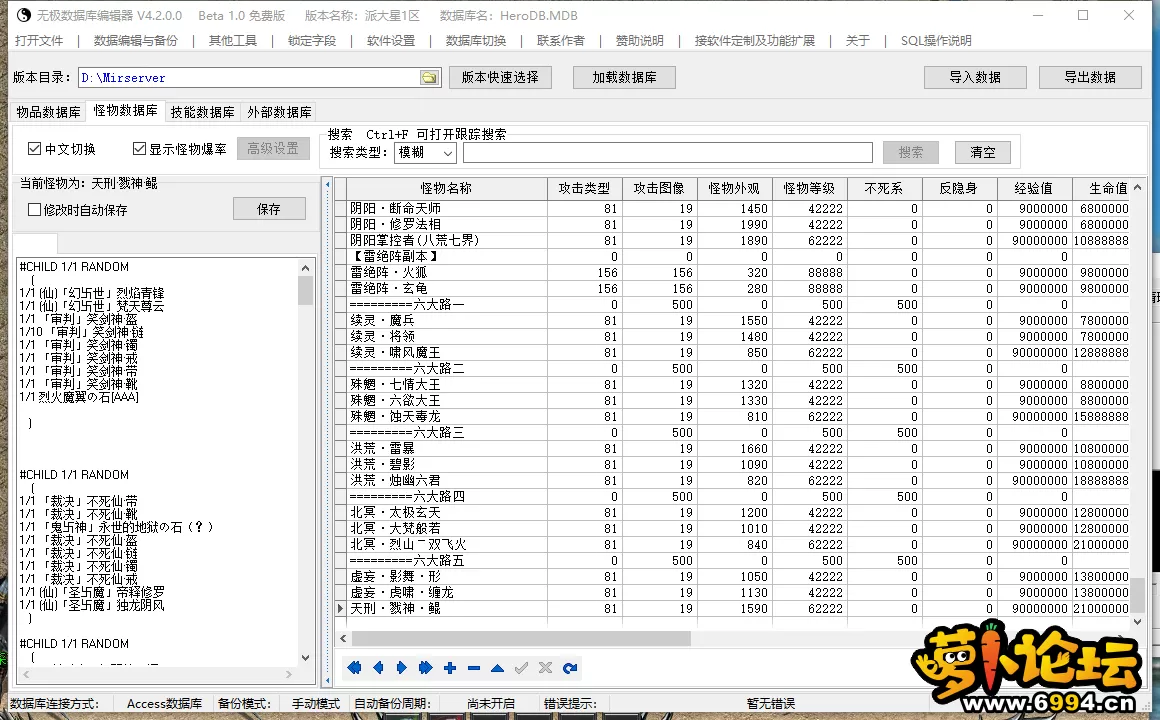This screenshot has width=1160, height=720.
Task: Click greyed 搜索 button
Action: tap(911, 152)
